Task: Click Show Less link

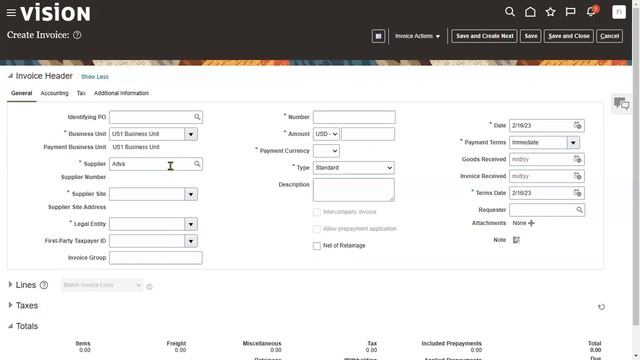Action: pos(95,77)
